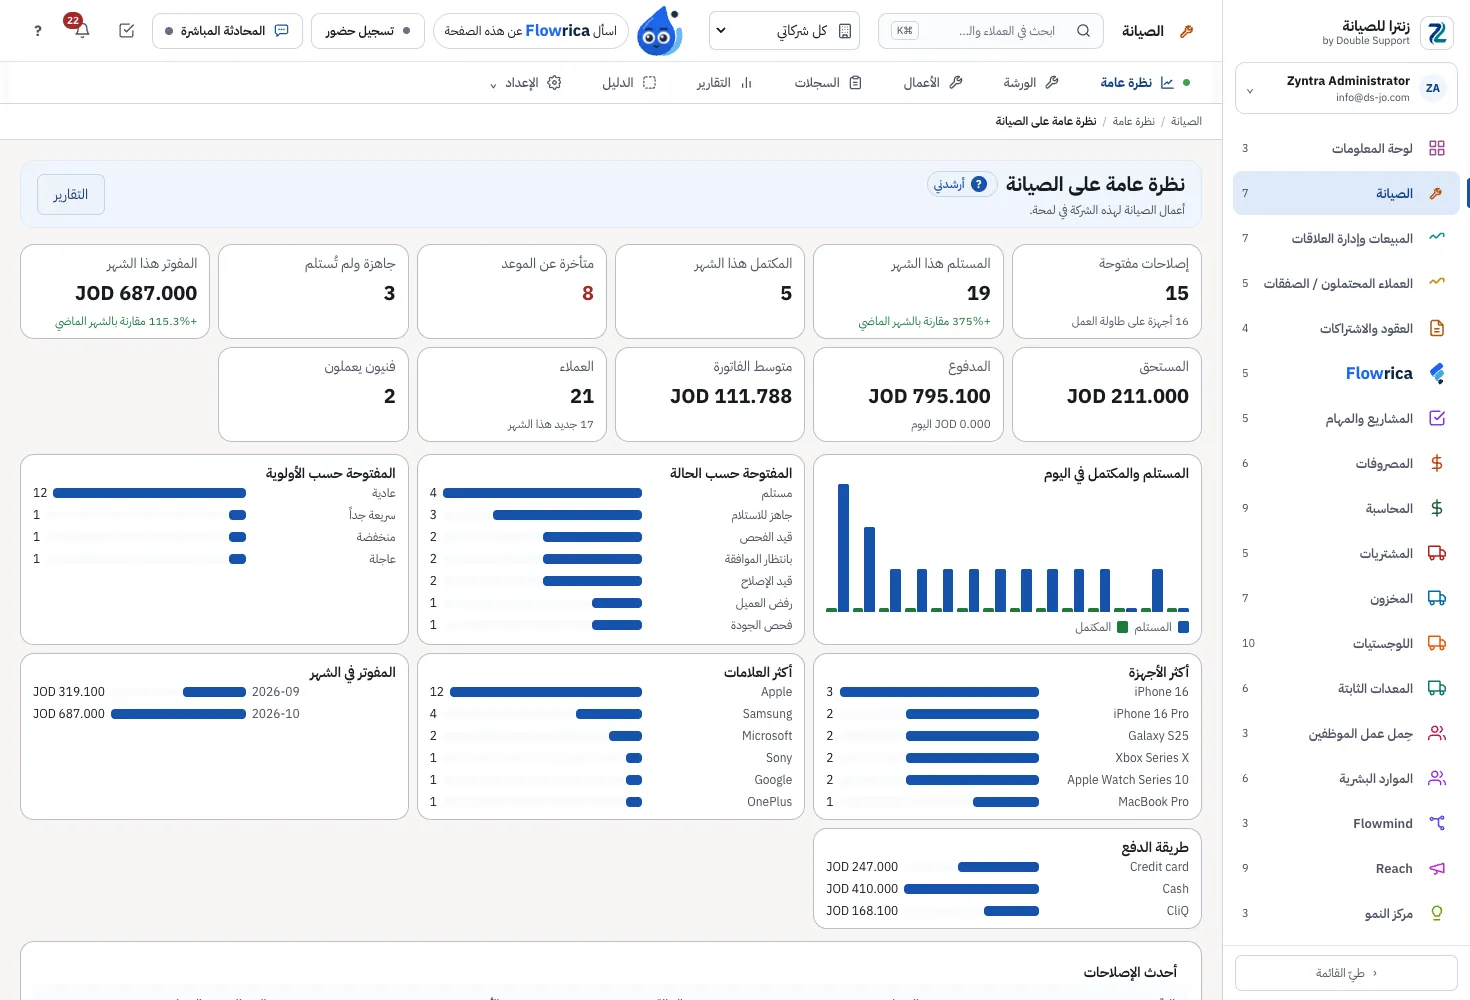
Task: Toggle تسجيل حضور attendance button
Action: coord(368,31)
